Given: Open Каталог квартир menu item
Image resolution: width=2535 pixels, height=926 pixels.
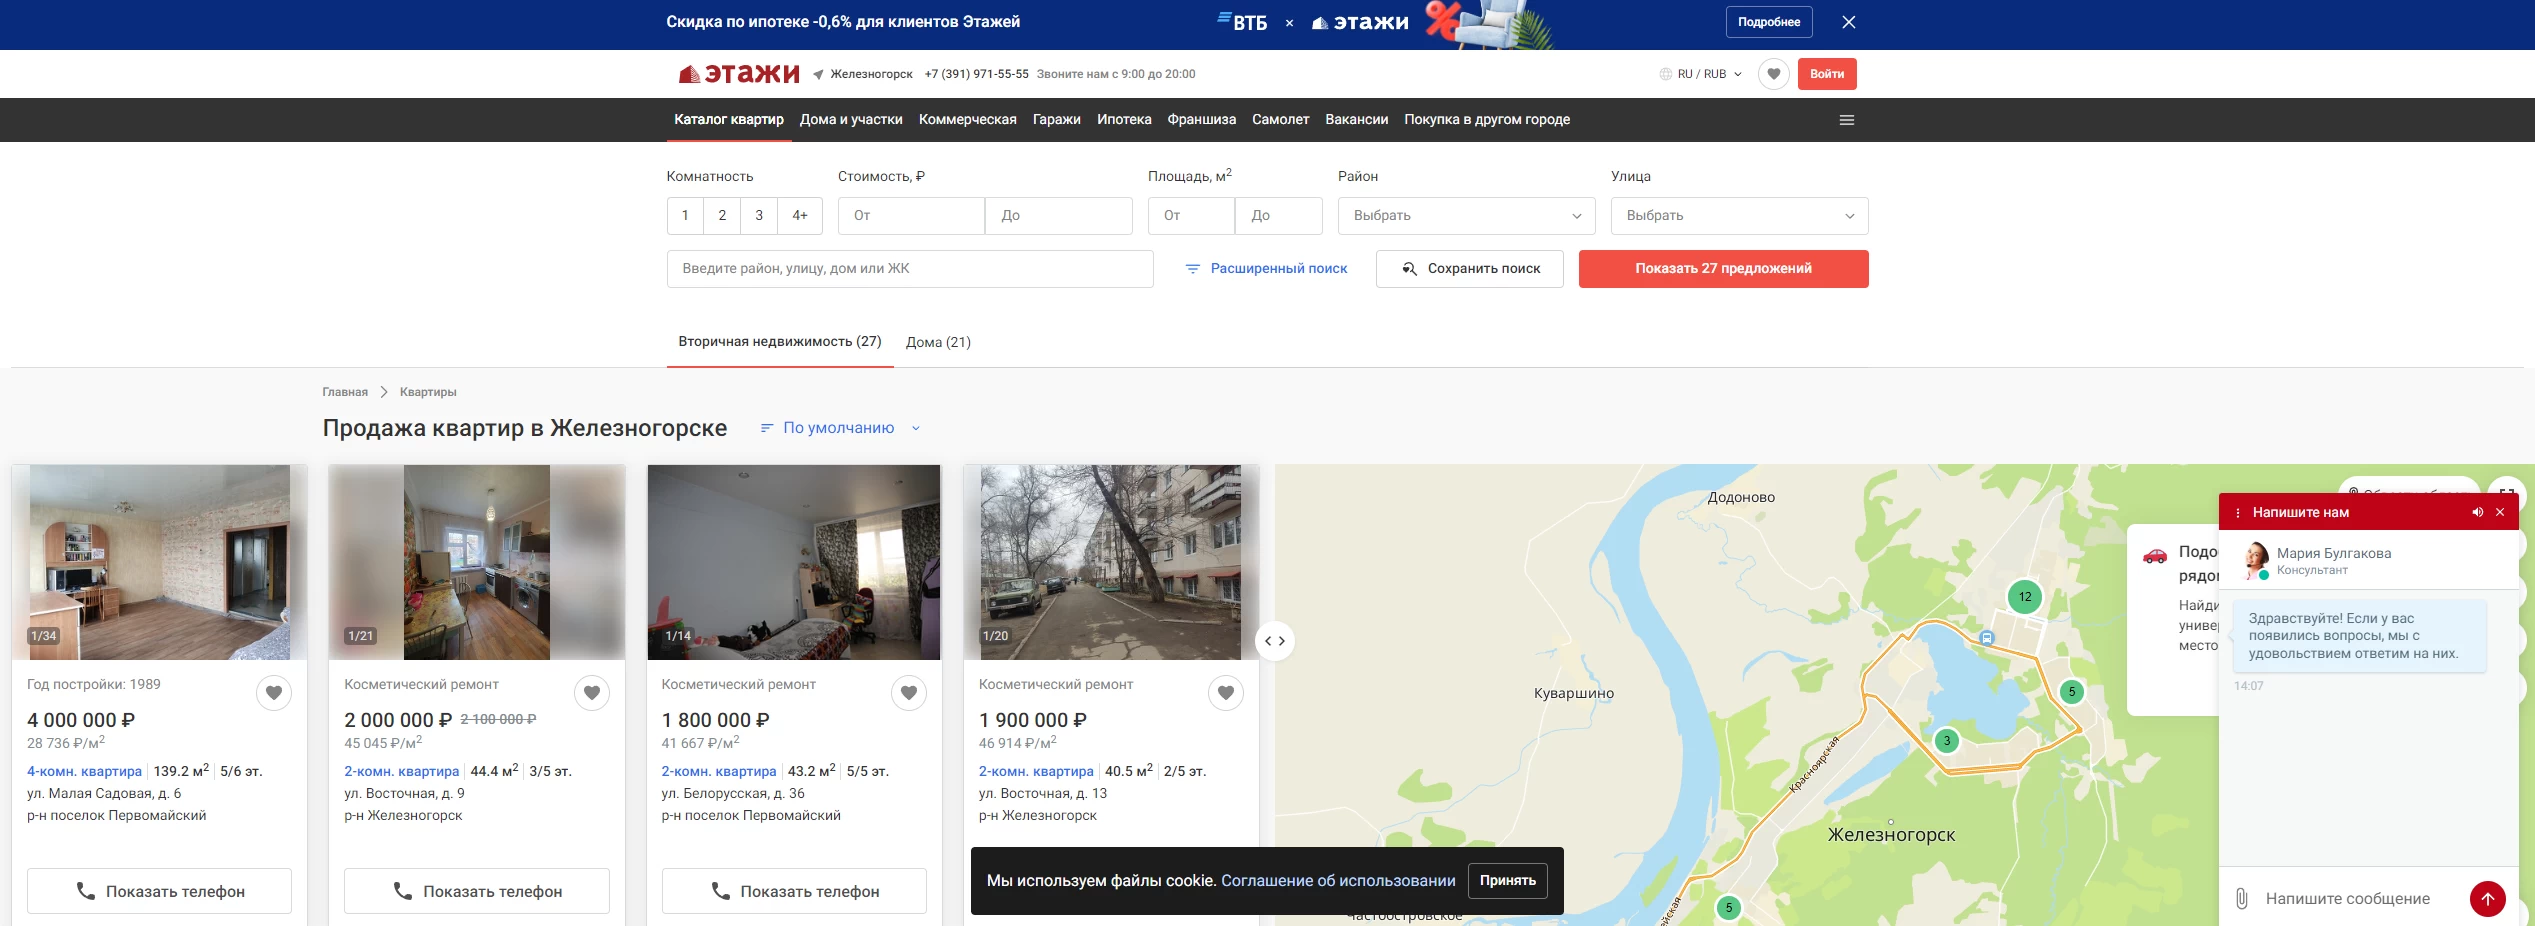Looking at the screenshot, I should click(729, 120).
